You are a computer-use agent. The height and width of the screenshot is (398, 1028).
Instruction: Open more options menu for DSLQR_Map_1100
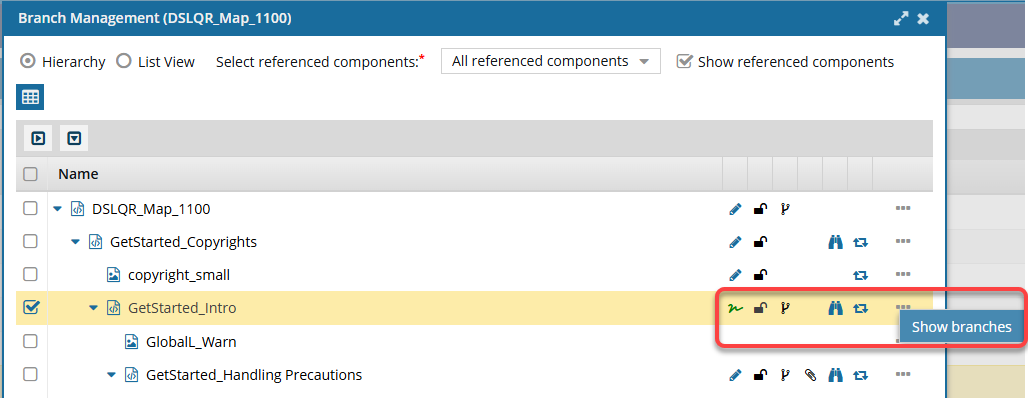(903, 209)
